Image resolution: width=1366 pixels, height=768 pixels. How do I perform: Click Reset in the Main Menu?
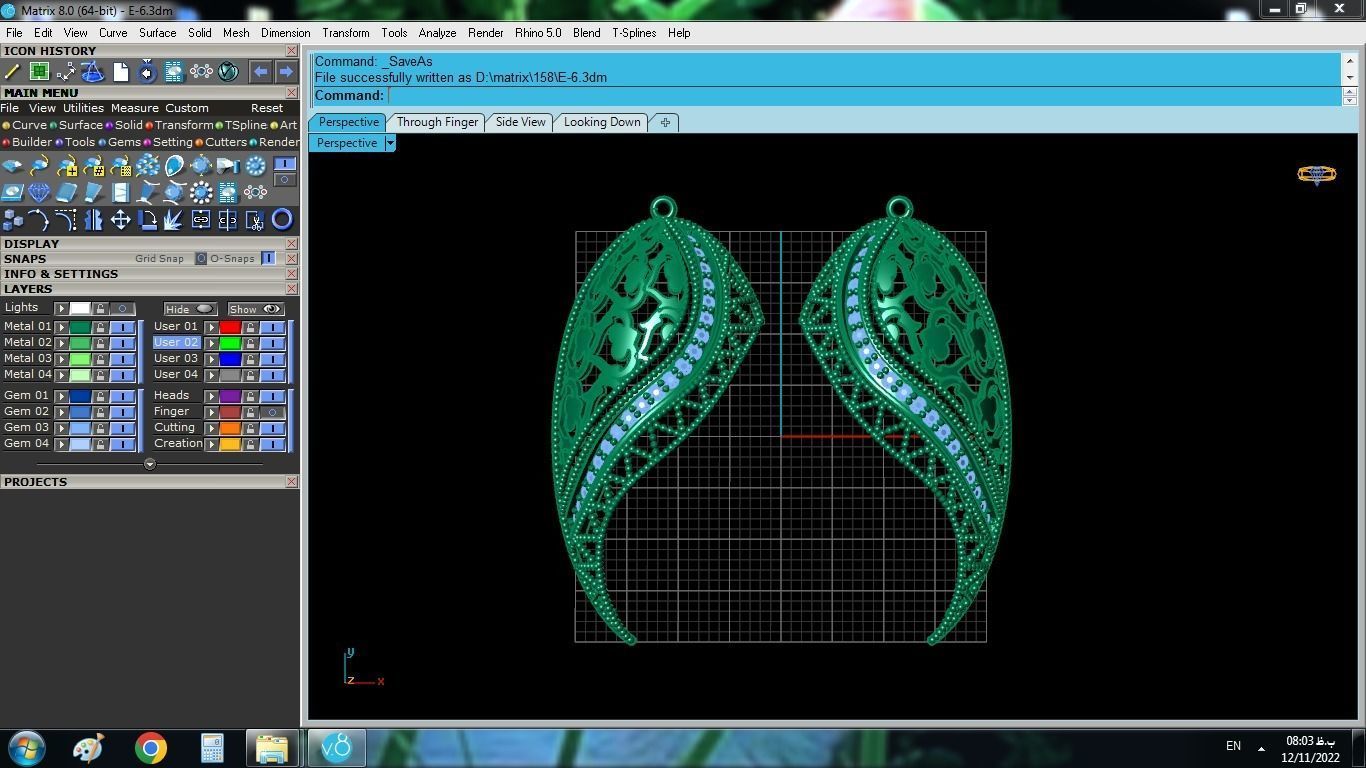[267, 108]
